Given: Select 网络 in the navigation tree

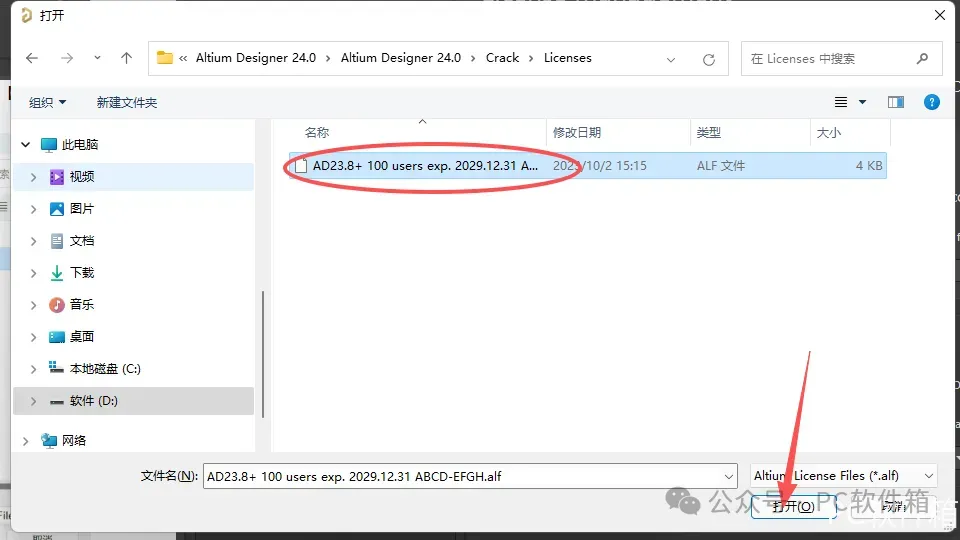Looking at the screenshot, I should click(x=73, y=440).
